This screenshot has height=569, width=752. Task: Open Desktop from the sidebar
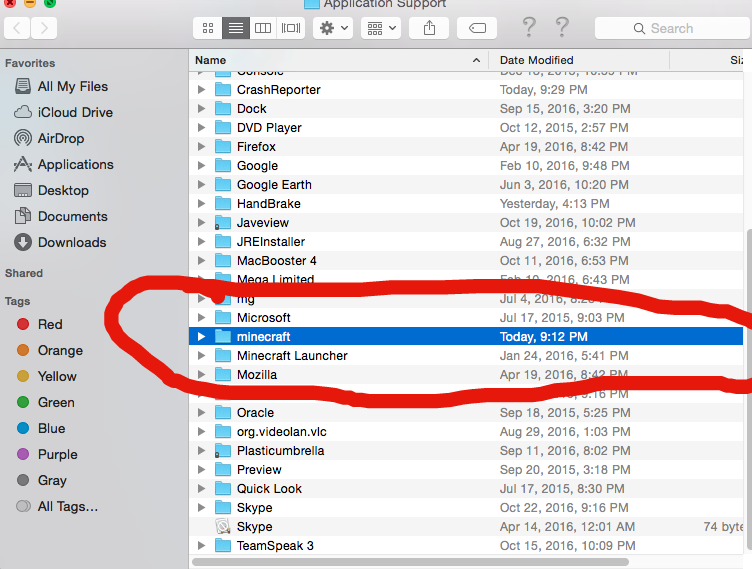[51, 190]
